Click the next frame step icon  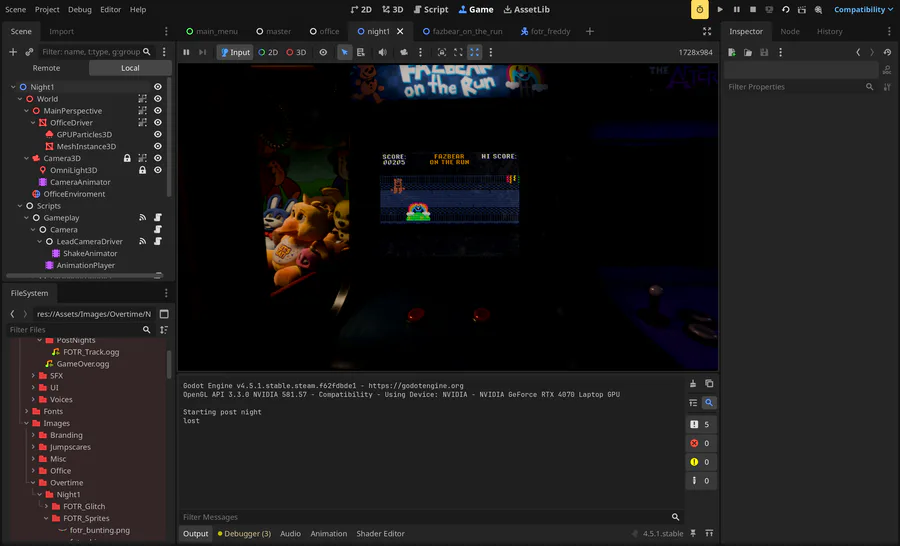(x=202, y=52)
